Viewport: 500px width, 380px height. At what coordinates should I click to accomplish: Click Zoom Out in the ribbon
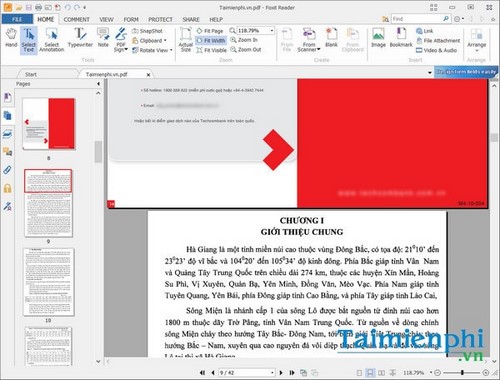click(246, 50)
